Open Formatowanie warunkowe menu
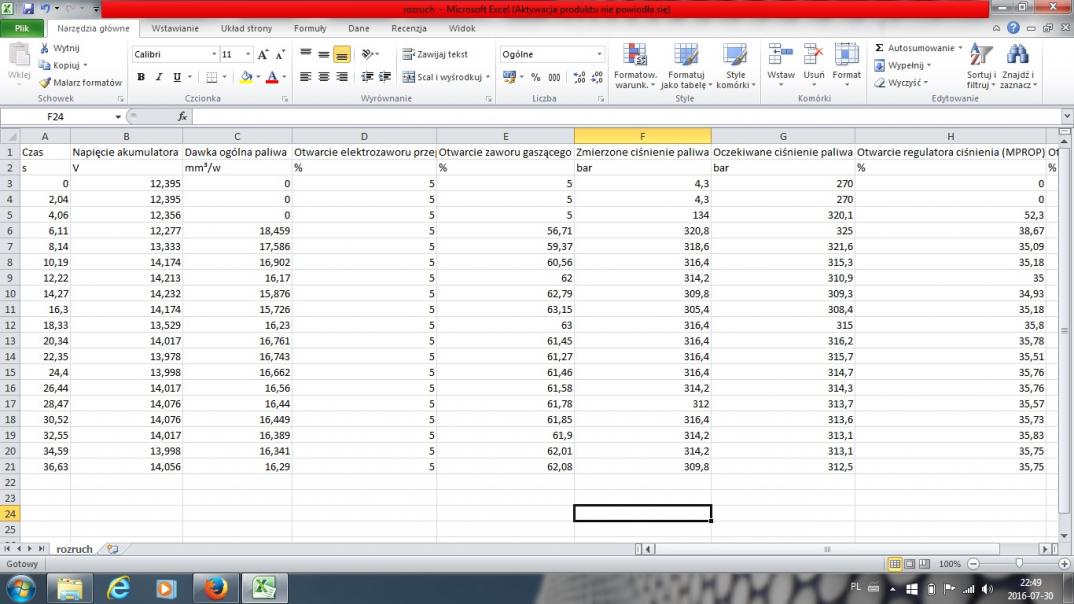1074x604 pixels. tap(635, 66)
